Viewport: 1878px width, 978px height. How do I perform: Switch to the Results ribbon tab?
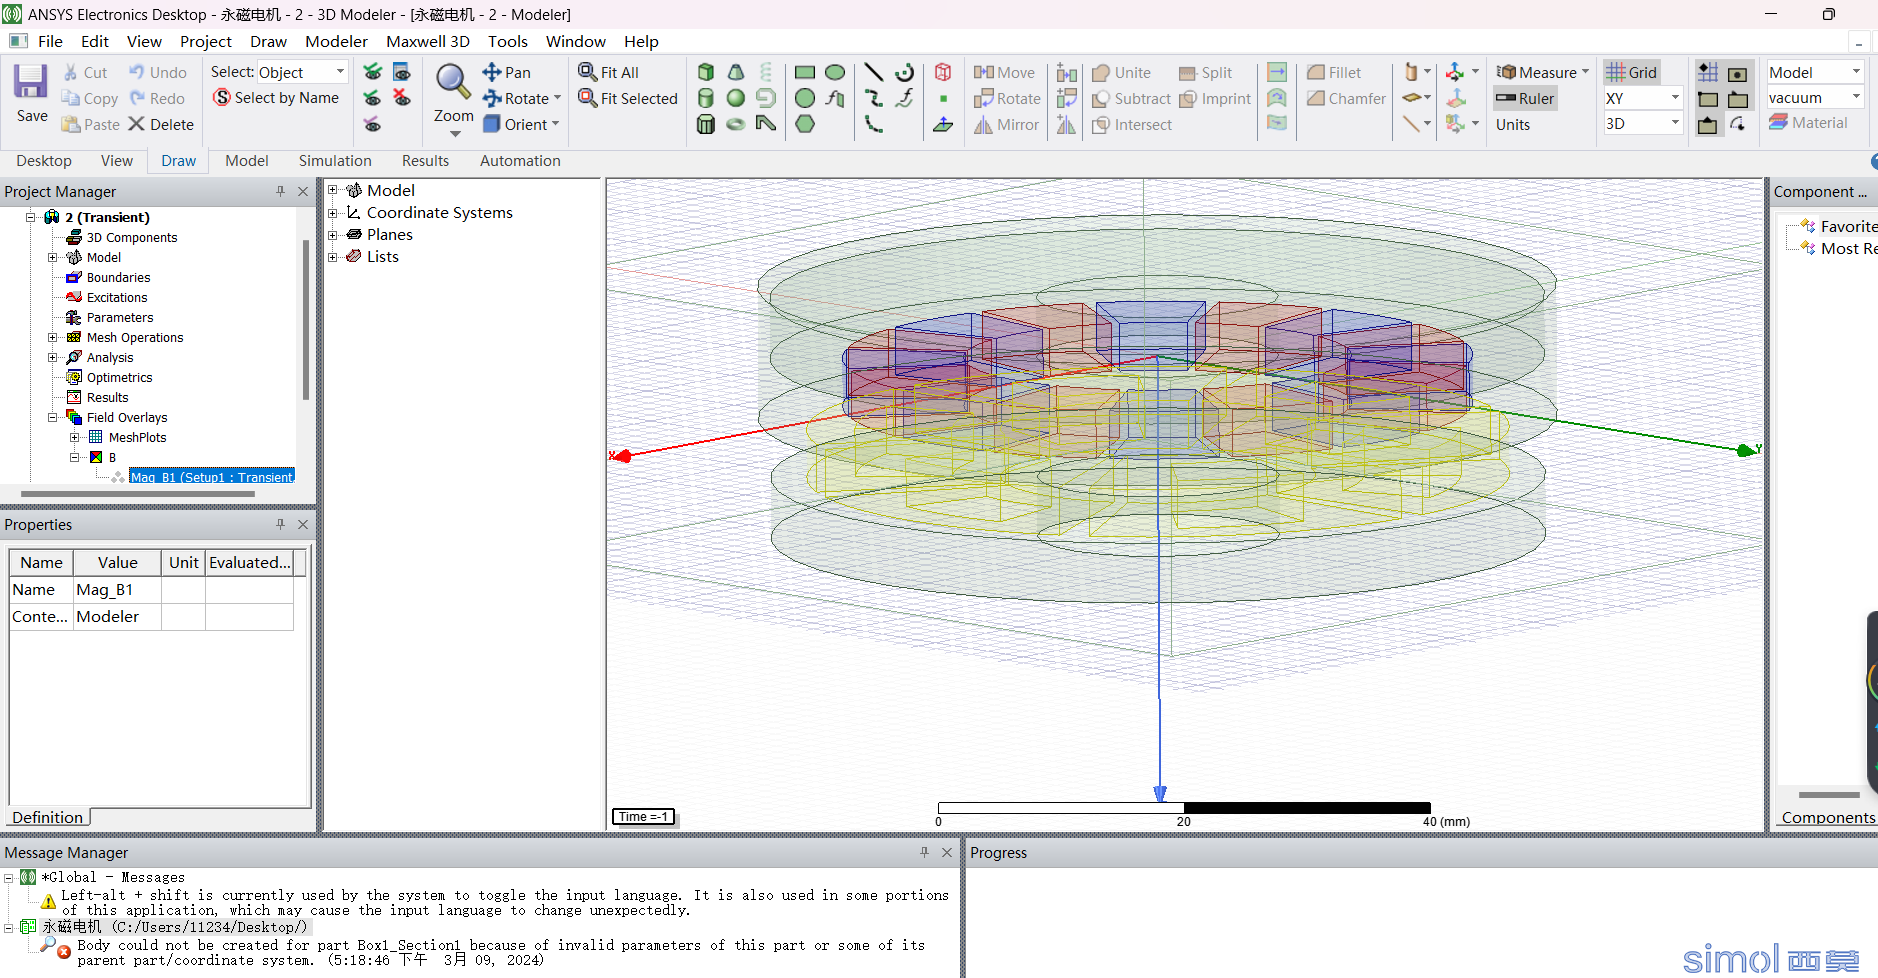pos(425,160)
